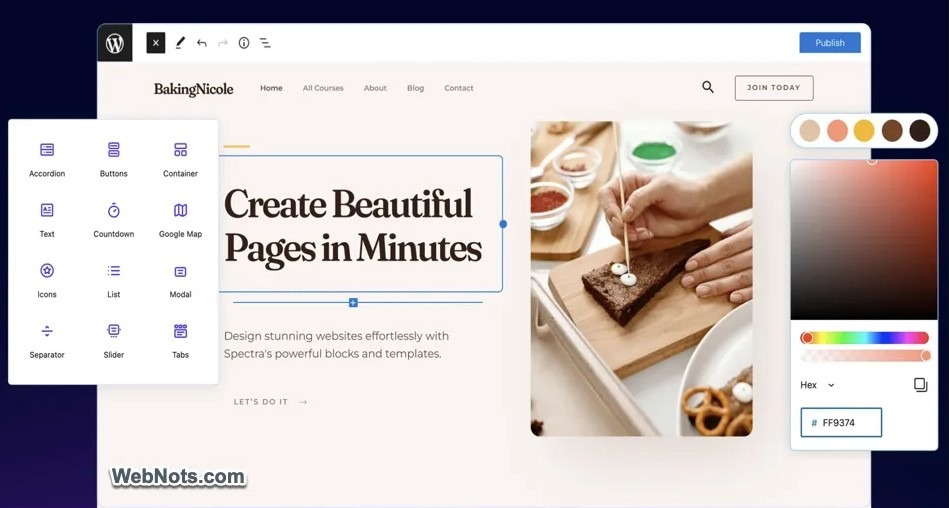Pick the yellow color swatch
The width and height of the screenshot is (949, 508).
864,131
